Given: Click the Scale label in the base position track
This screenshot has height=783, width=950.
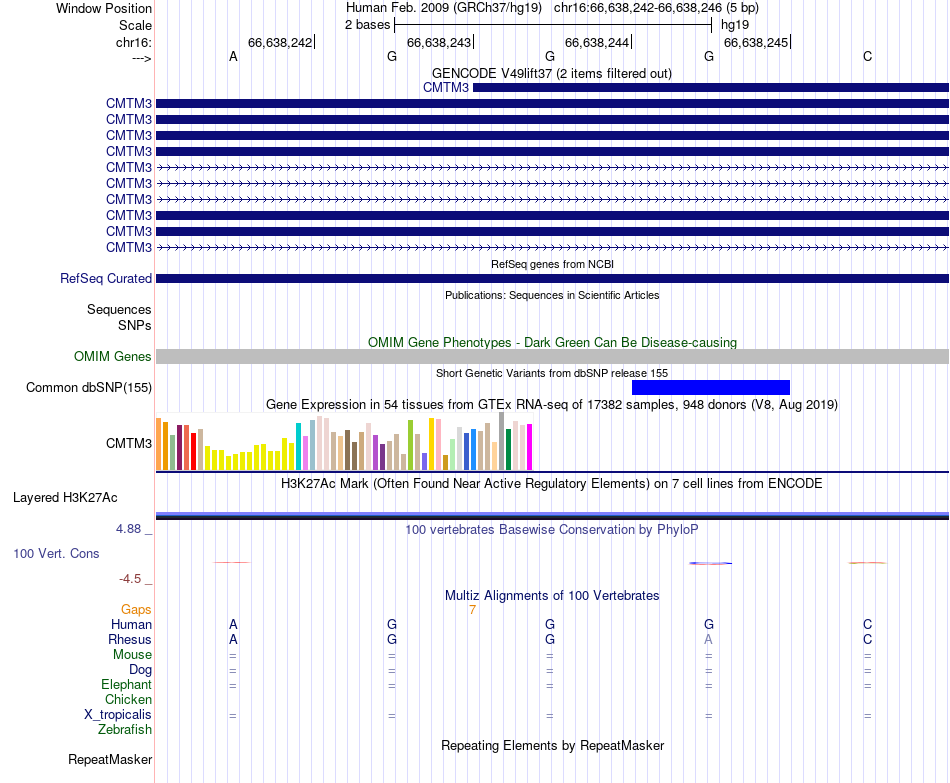Looking at the screenshot, I should coord(135,25).
